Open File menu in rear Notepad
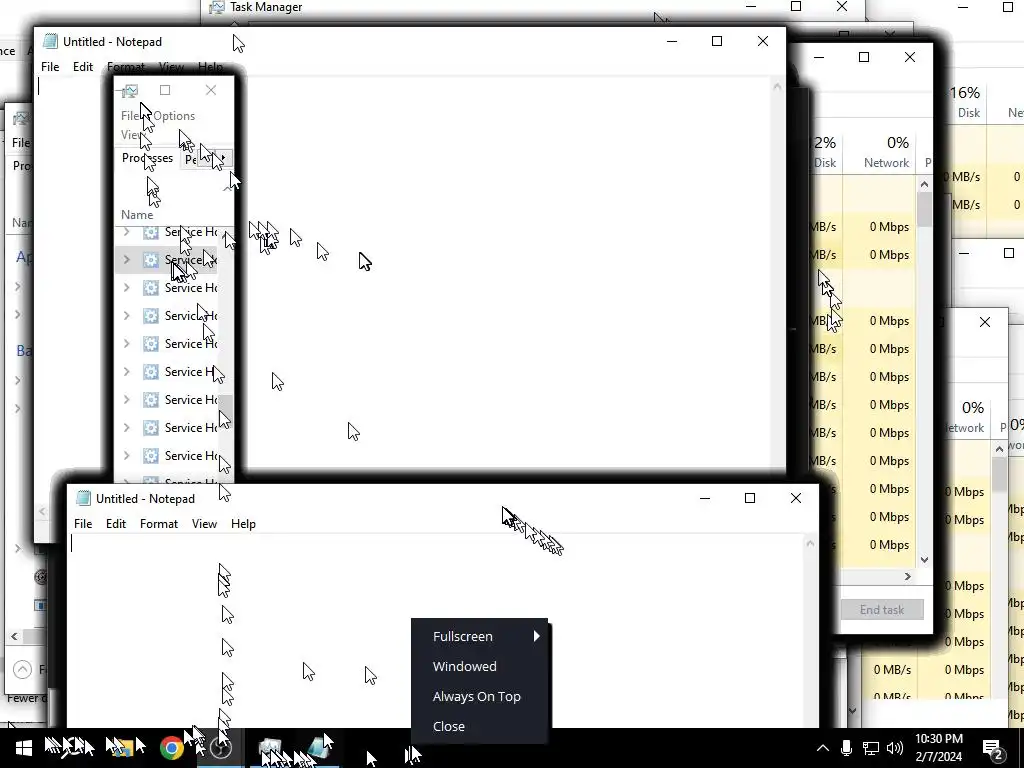This screenshot has height=768, width=1024. [x=50, y=67]
